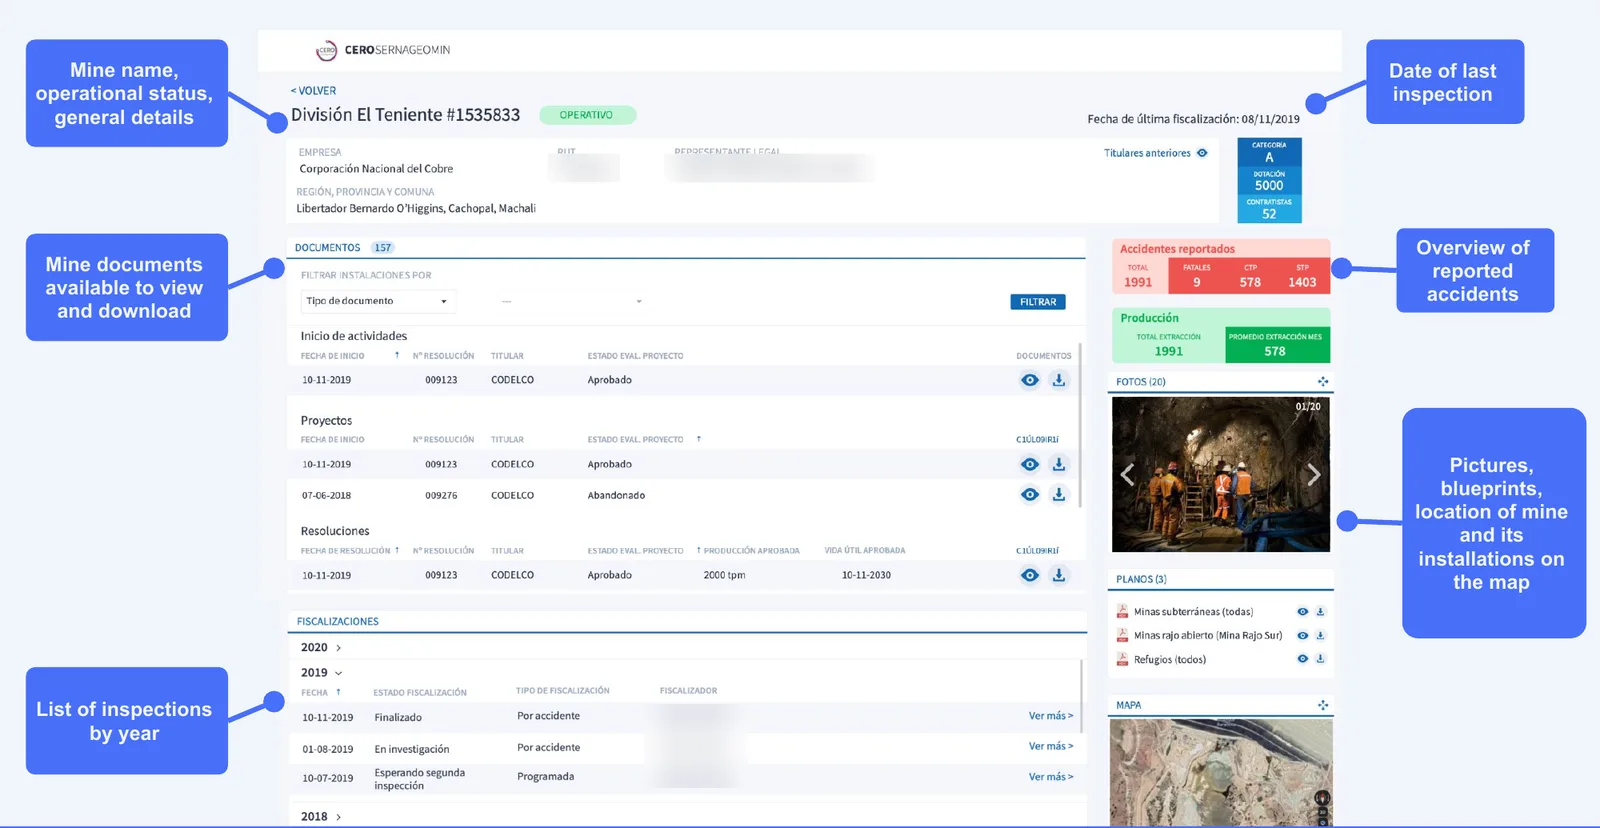This screenshot has height=828, width=1600.
Task: Go back using the VOLVER link
Action: tap(313, 91)
